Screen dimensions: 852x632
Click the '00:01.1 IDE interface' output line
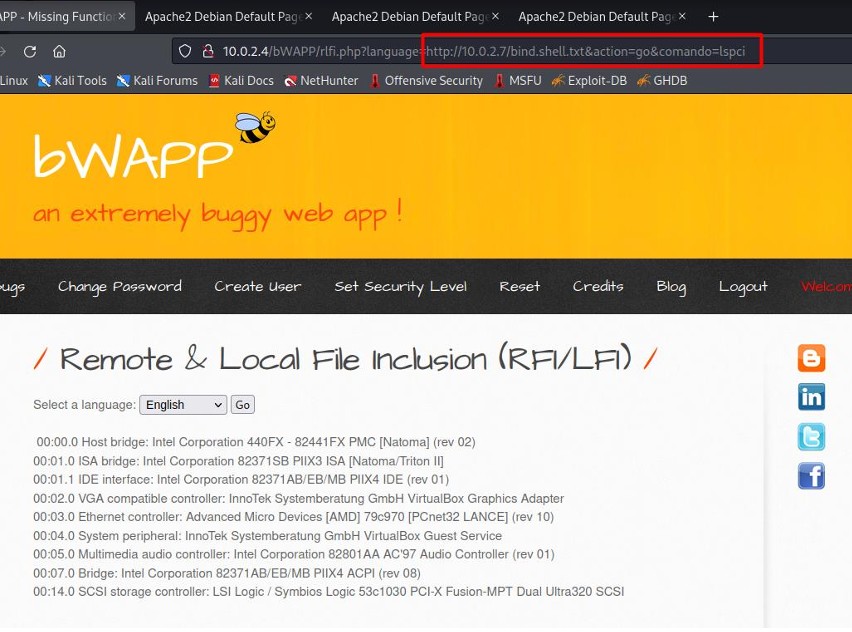(x=241, y=480)
